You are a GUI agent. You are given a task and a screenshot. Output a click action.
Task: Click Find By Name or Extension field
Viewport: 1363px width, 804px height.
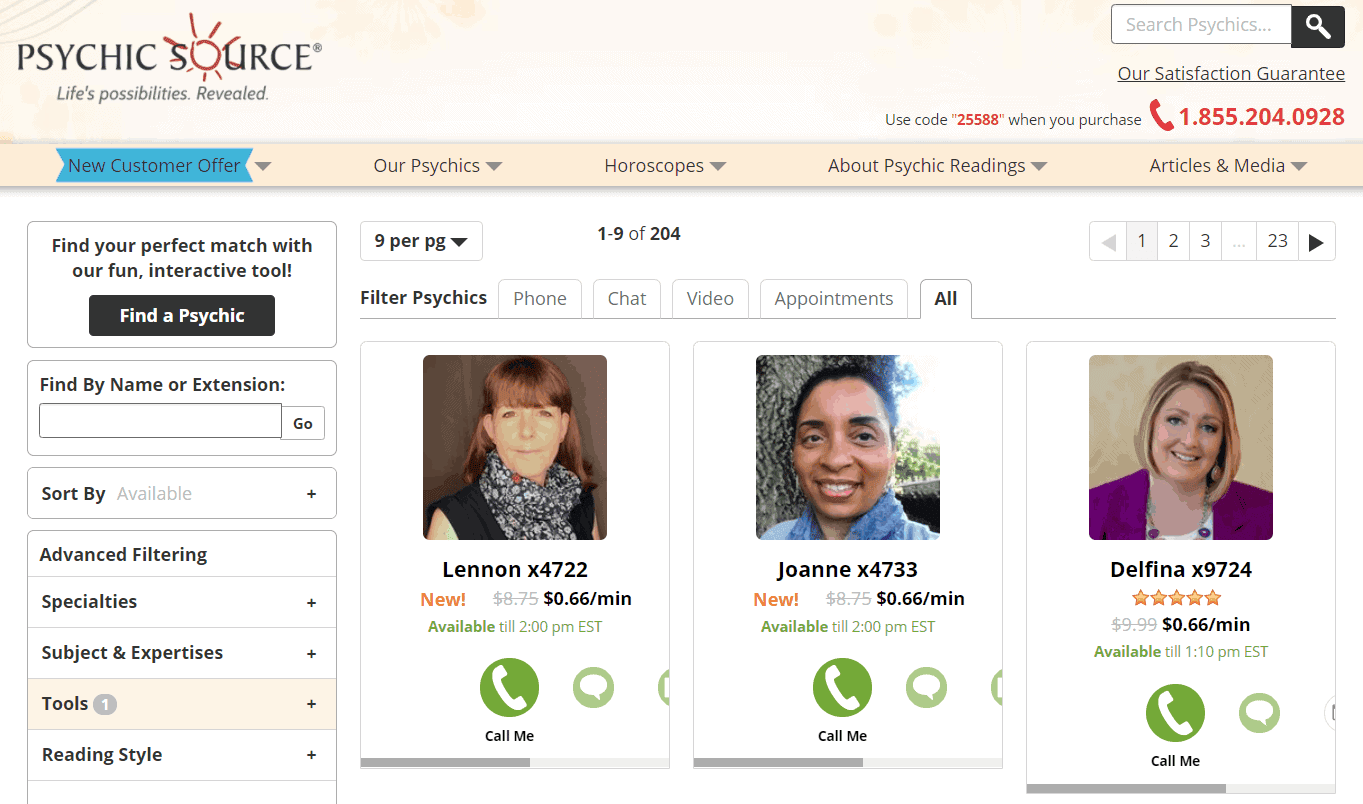(160, 421)
